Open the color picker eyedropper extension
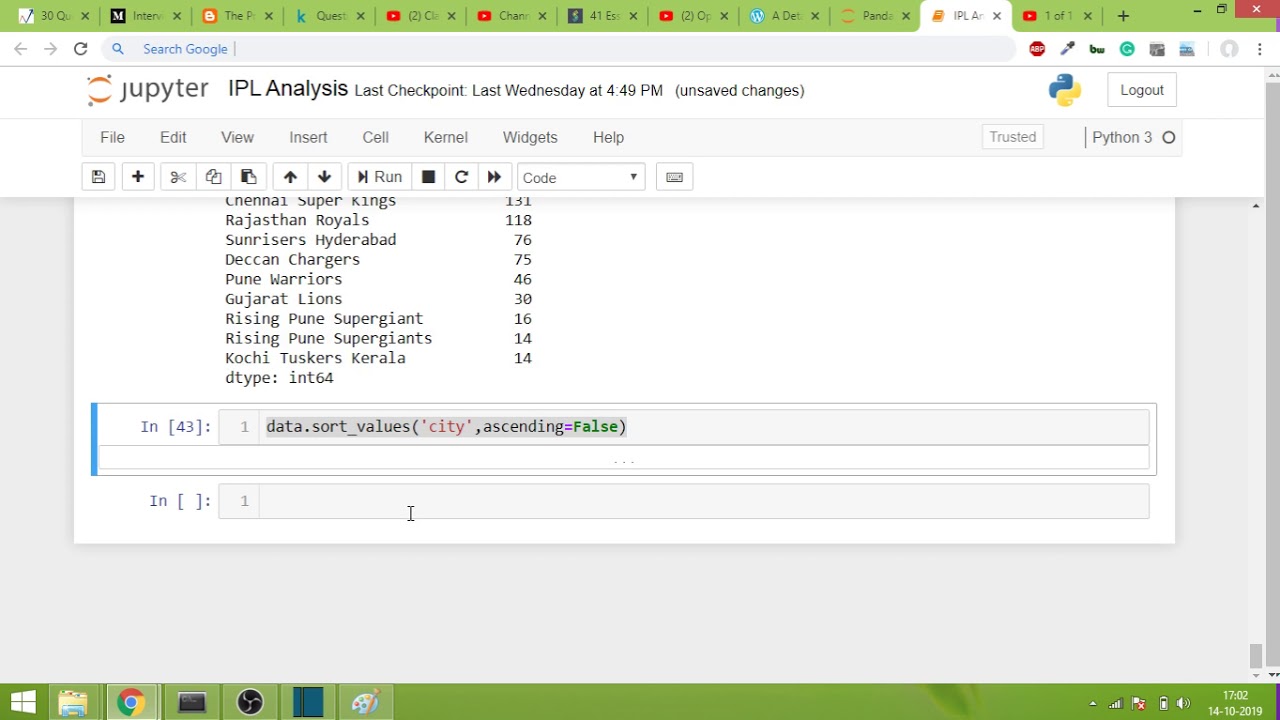The width and height of the screenshot is (1280, 720). click(1067, 49)
